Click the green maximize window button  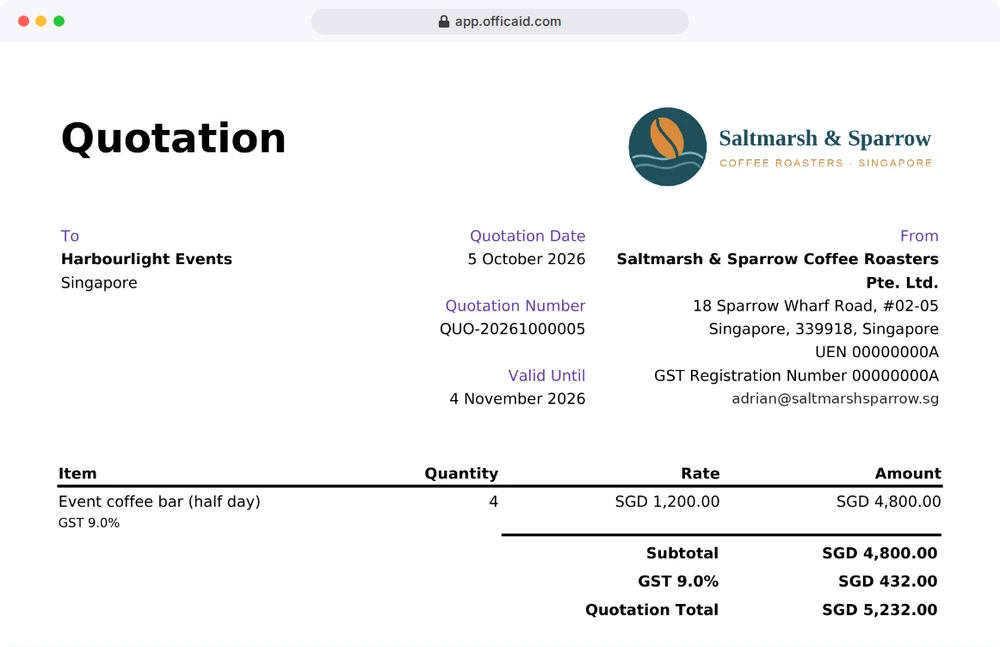(59, 21)
